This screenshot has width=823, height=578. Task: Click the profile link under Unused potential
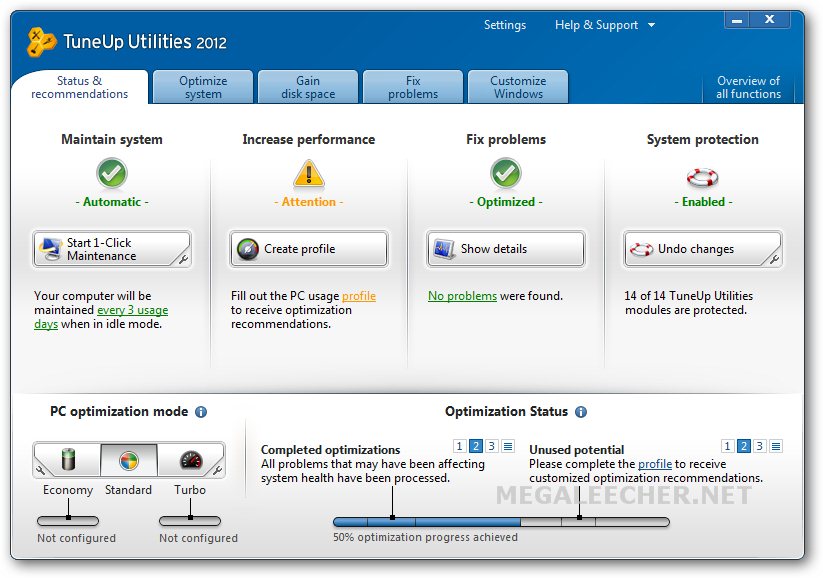tap(655, 464)
